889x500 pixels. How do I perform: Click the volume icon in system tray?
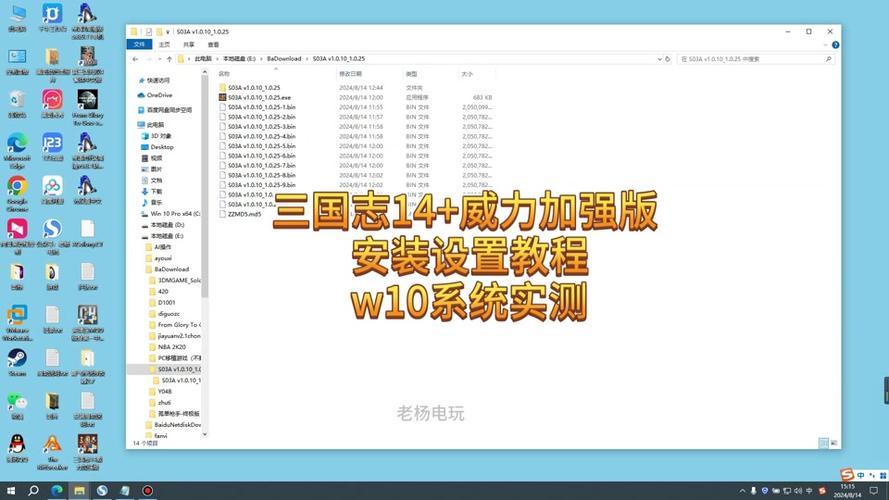pos(798,491)
